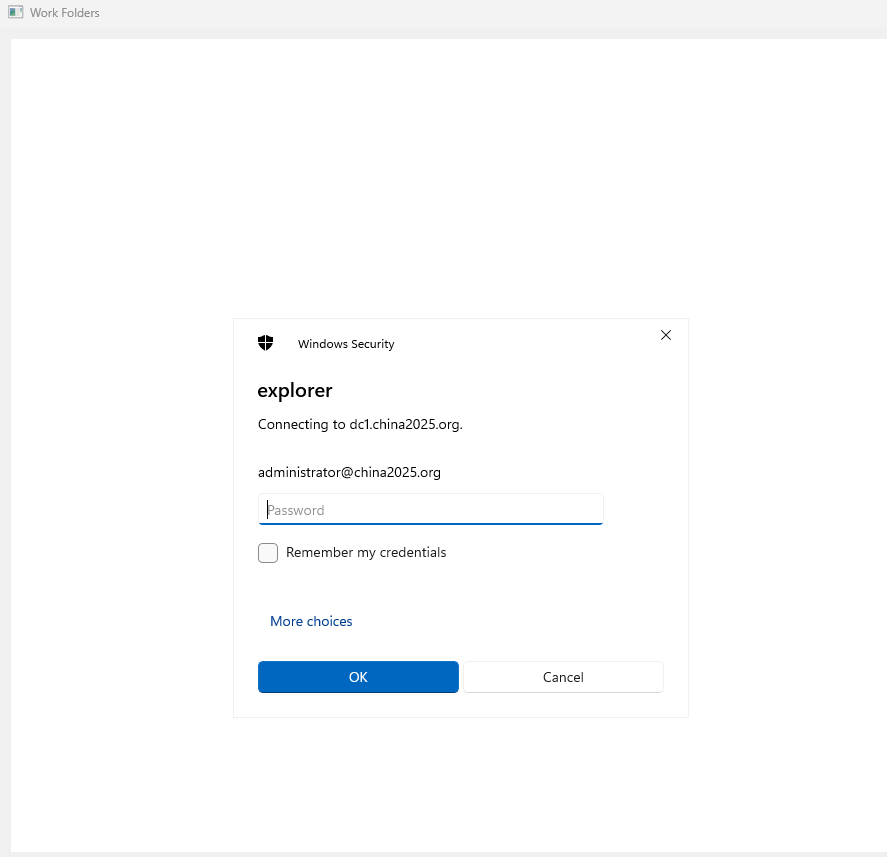Close the Windows Security dialog with X
The height and width of the screenshot is (857, 887).
coord(666,335)
